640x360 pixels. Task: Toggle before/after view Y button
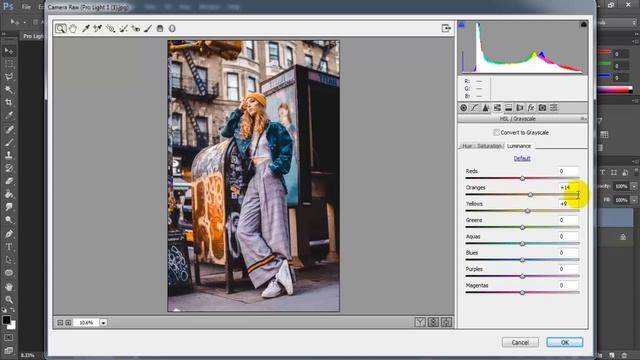(x=420, y=322)
